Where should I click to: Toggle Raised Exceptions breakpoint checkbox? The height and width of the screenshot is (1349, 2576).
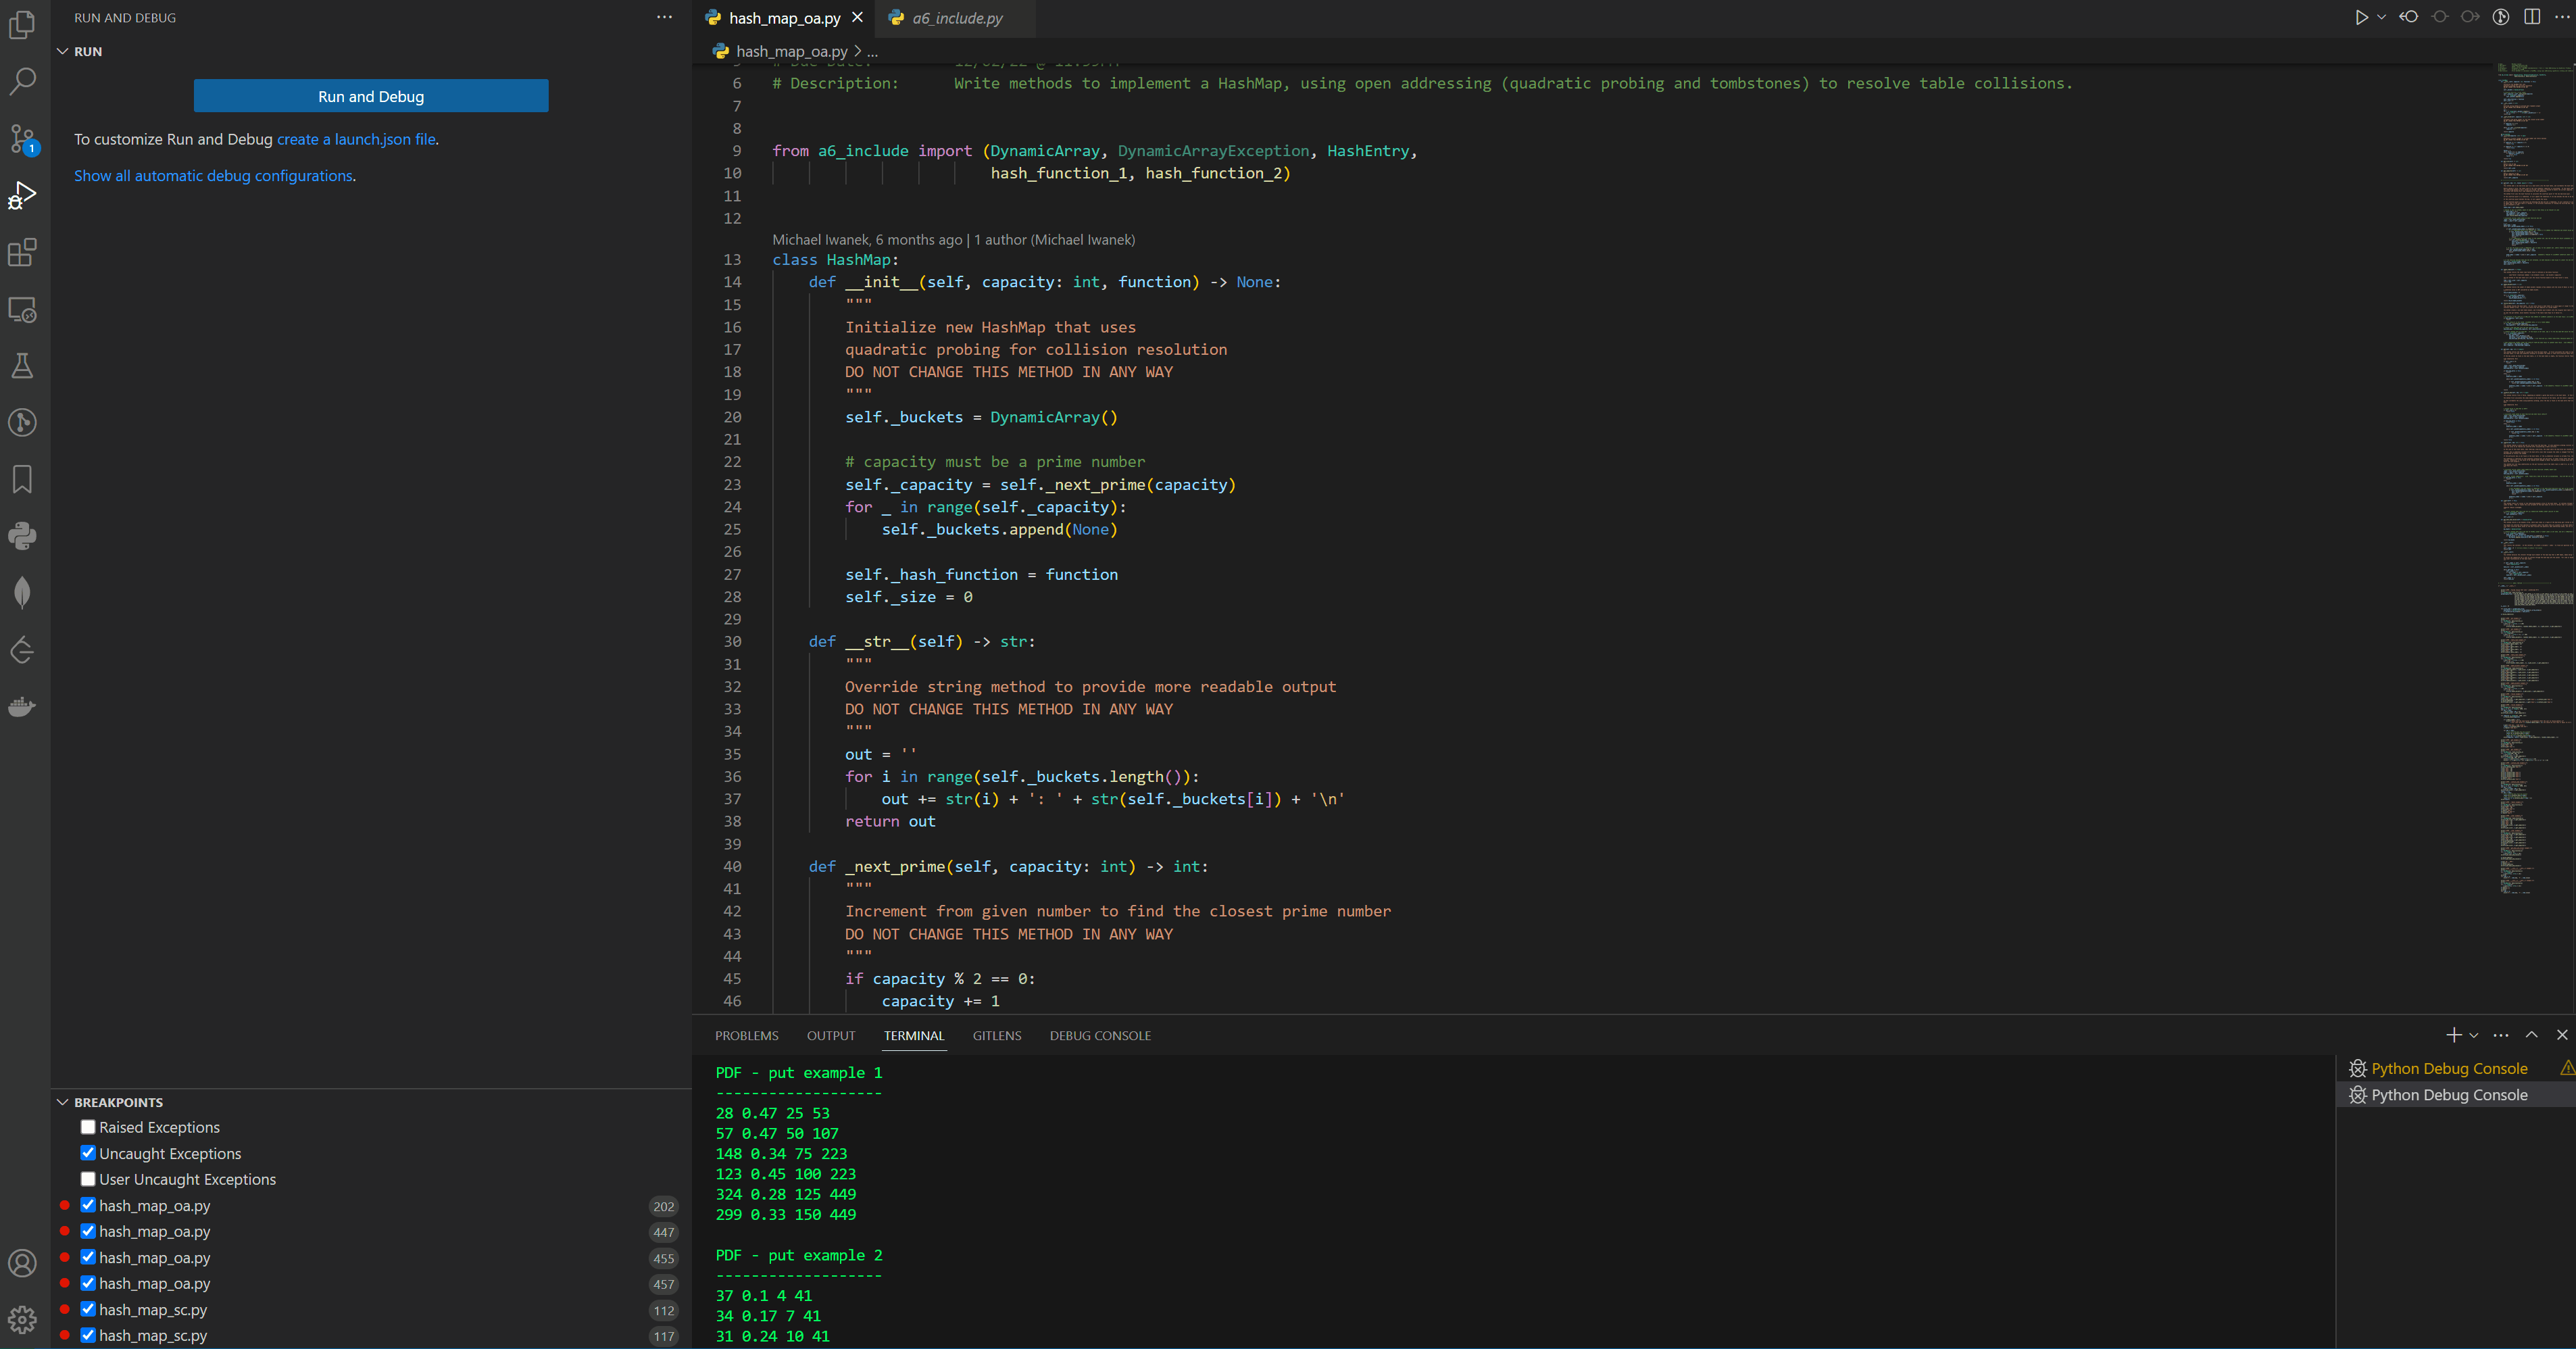coord(88,1127)
